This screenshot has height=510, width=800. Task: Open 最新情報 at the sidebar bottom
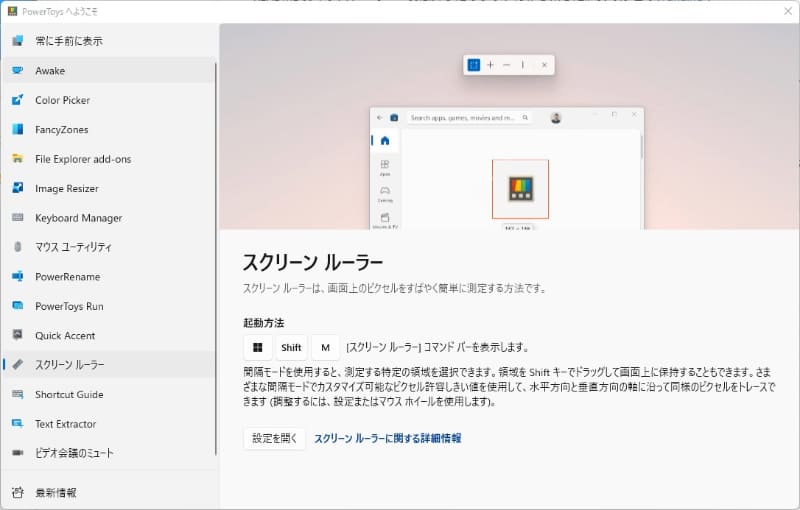click(x=109, y=493)
